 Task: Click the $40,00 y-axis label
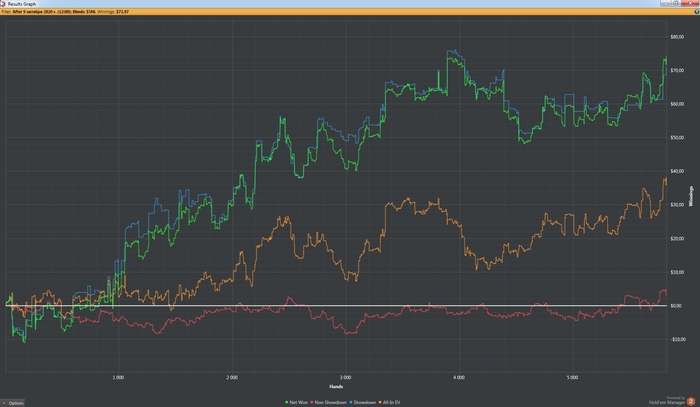677,171
